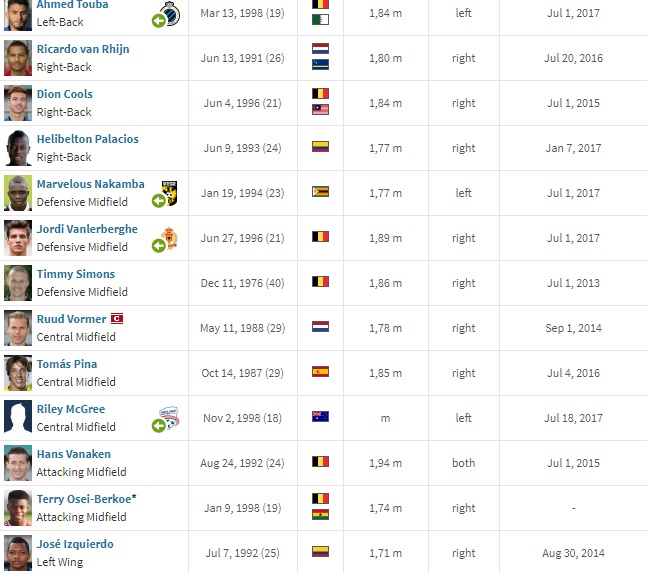Click Tomás Pina's player photo
Viewport: 647px width, 573px height.
[17, 373]
